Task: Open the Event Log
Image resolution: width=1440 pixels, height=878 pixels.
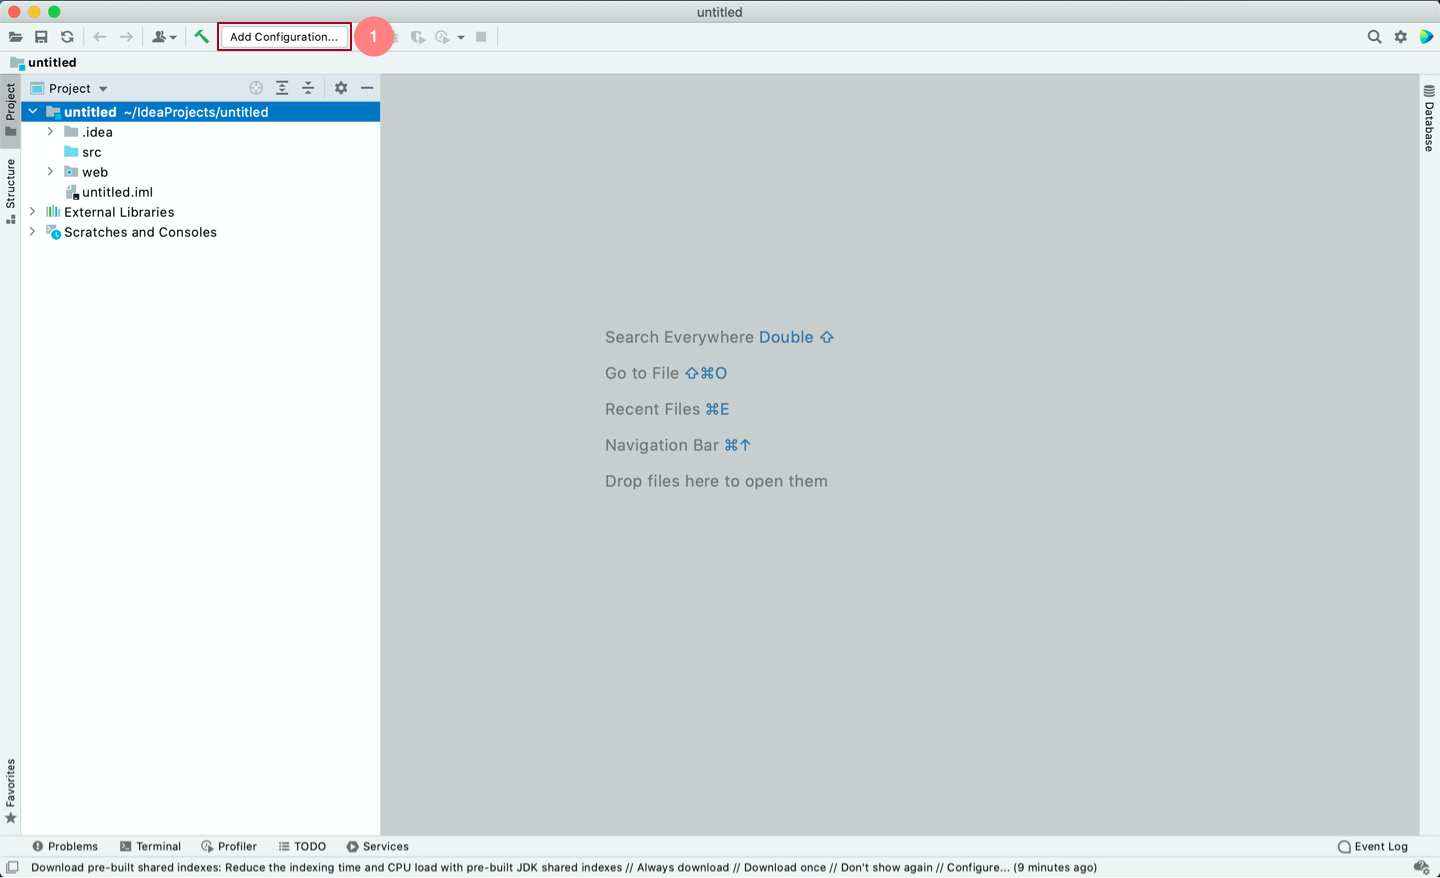Action: pyautogui.click(x=1373, y=846)
